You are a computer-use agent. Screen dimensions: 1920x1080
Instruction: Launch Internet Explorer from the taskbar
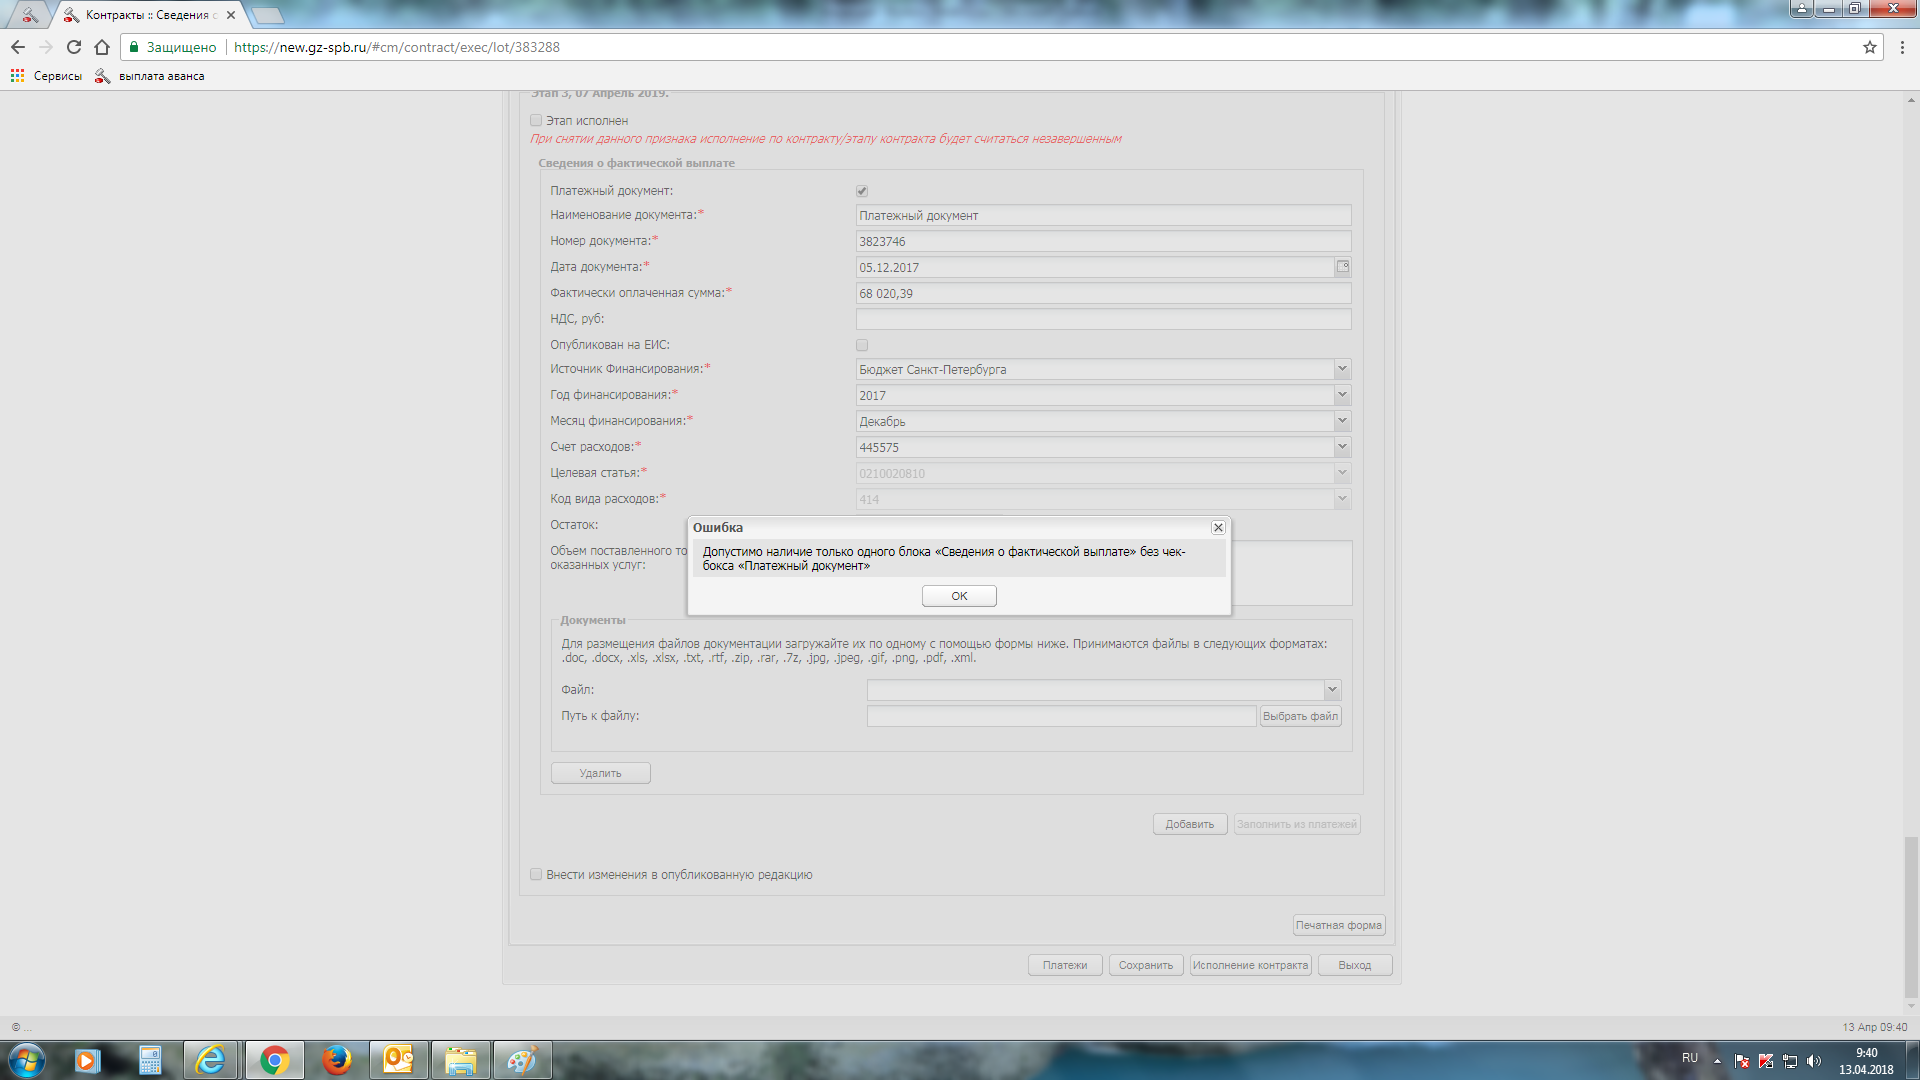(x=211, y=1060)
